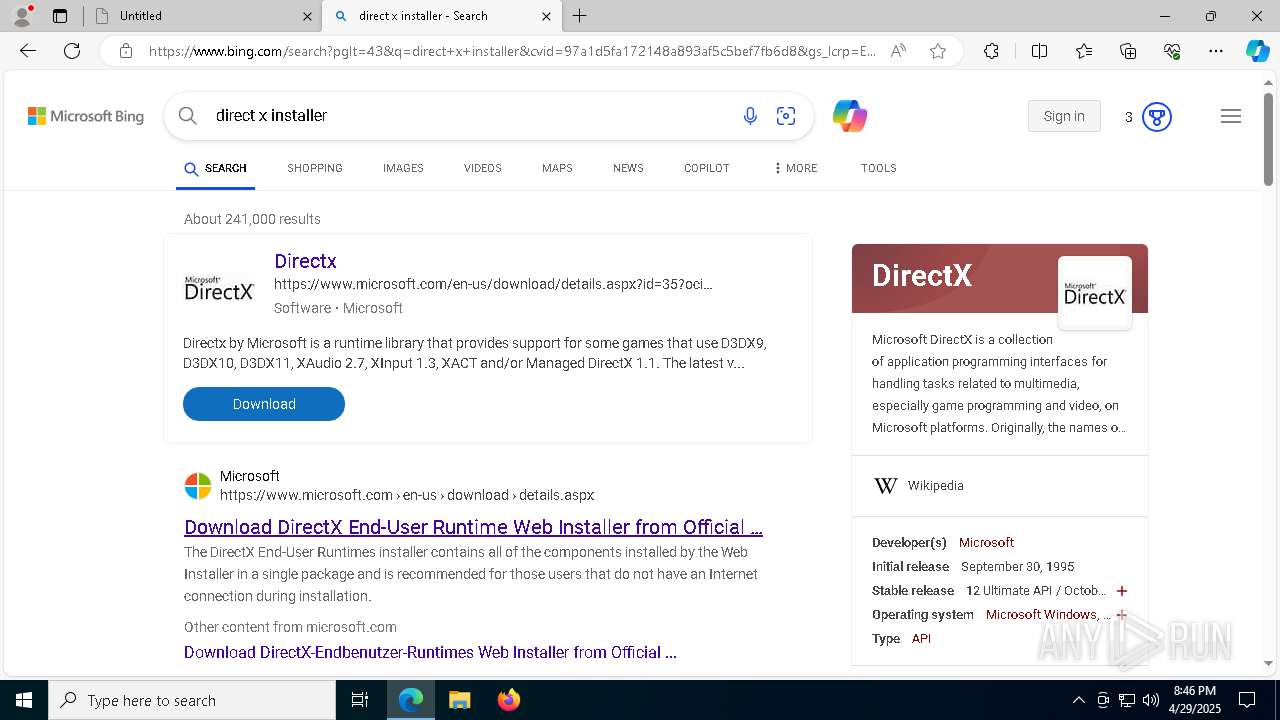This screenshot has height=720, width=1280.
Task: Click the profile avatar icon
Action: coord(22,16)
